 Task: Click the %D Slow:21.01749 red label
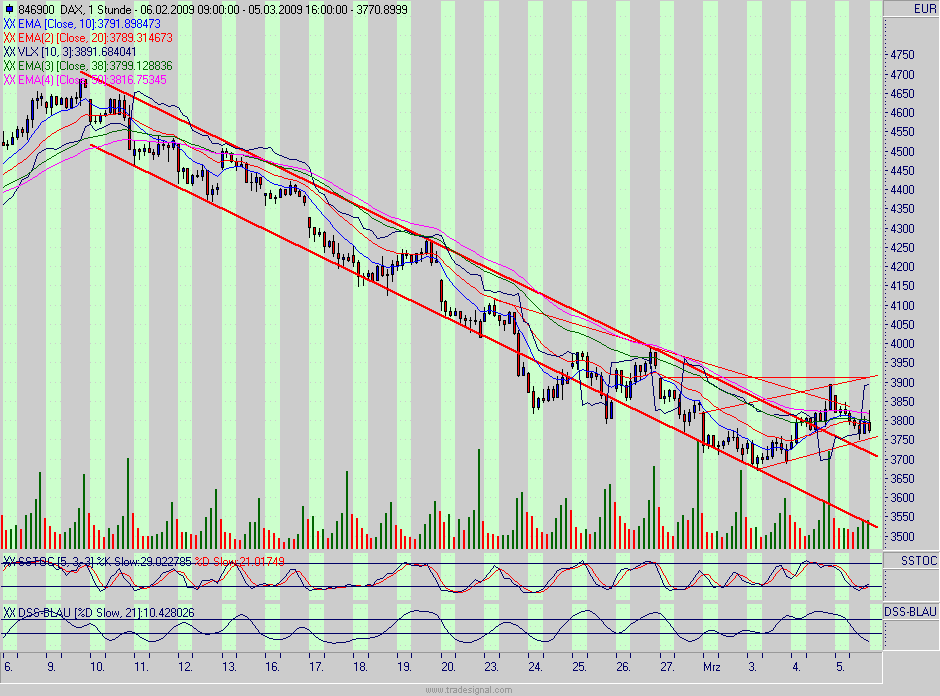238,561
